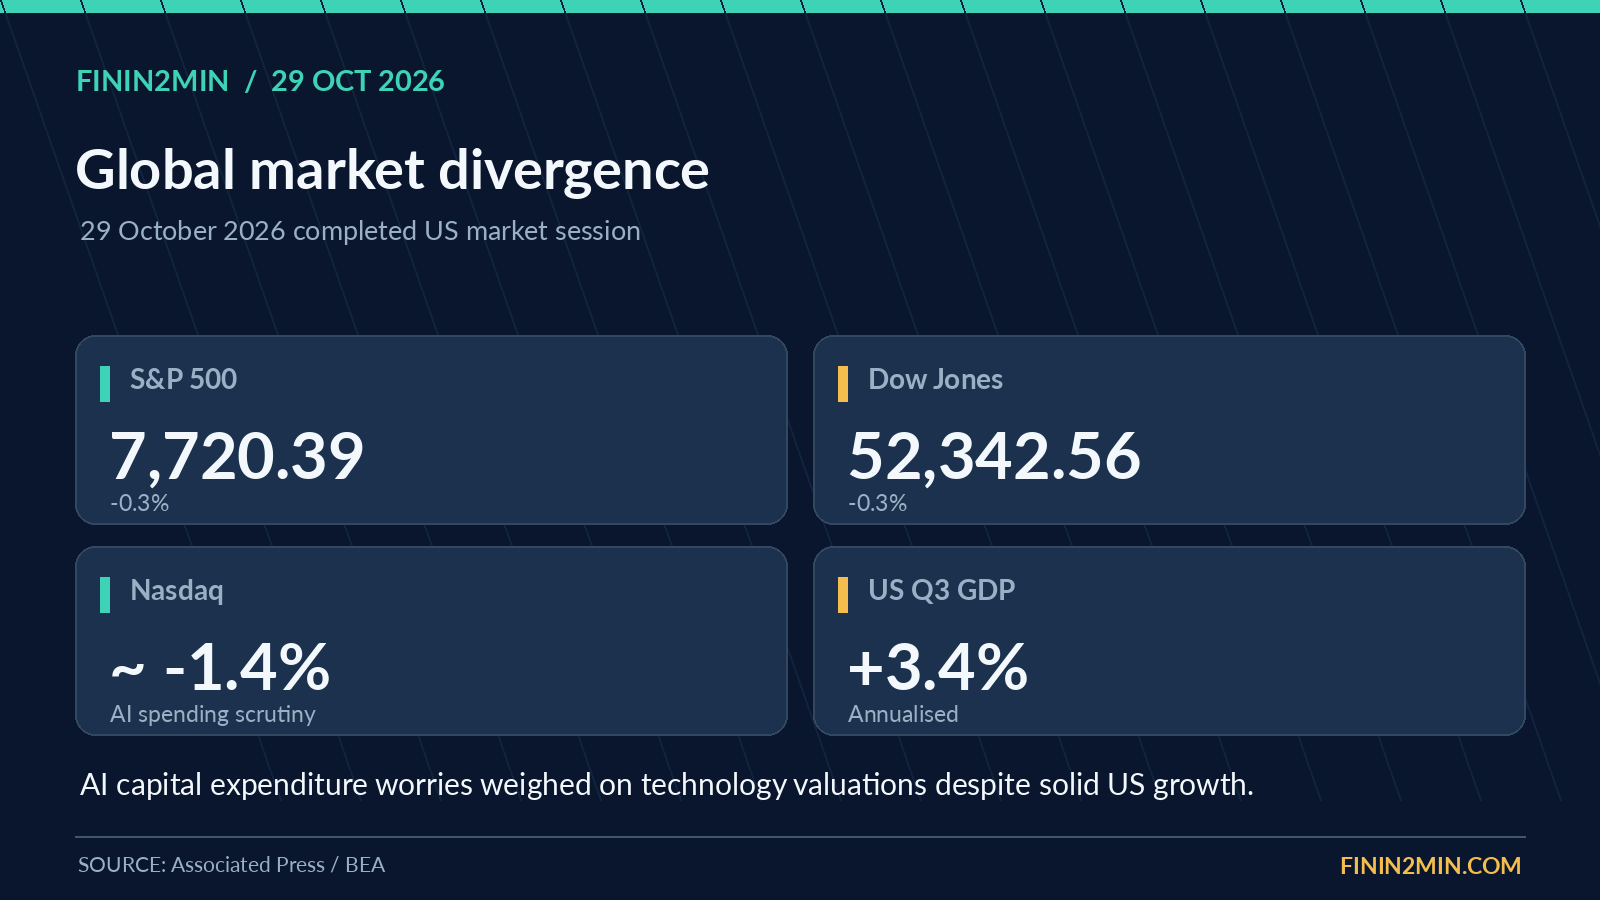Viewport: 1600px width, 900px height.
Task: Select the completed US market session subtitle
Action: point(360,231)
